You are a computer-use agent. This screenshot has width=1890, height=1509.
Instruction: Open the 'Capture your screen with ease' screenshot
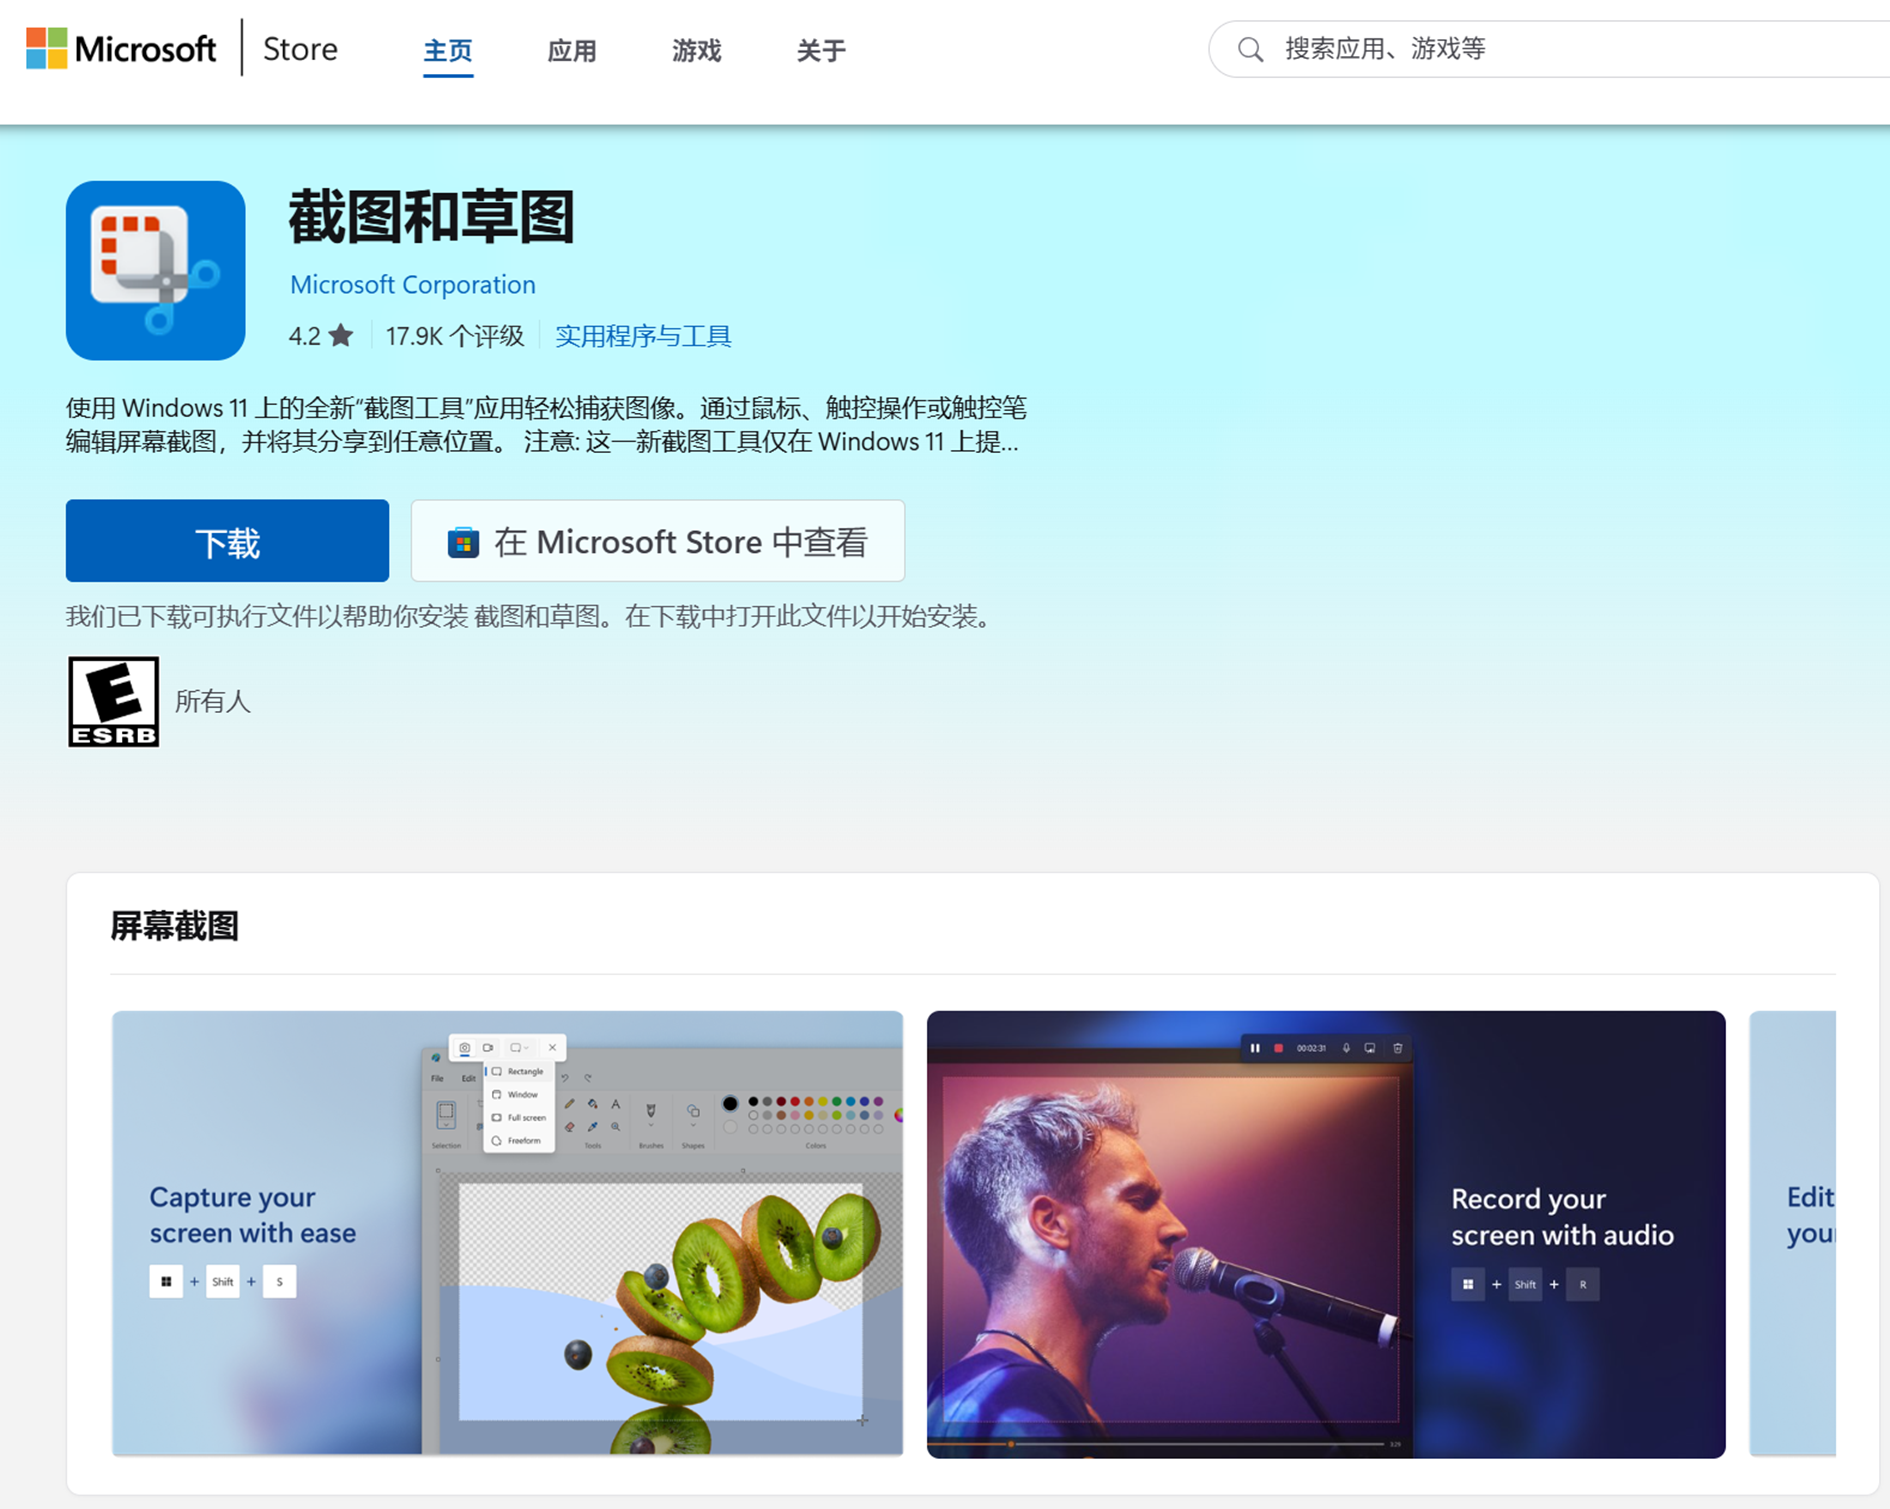point(507,1232)
